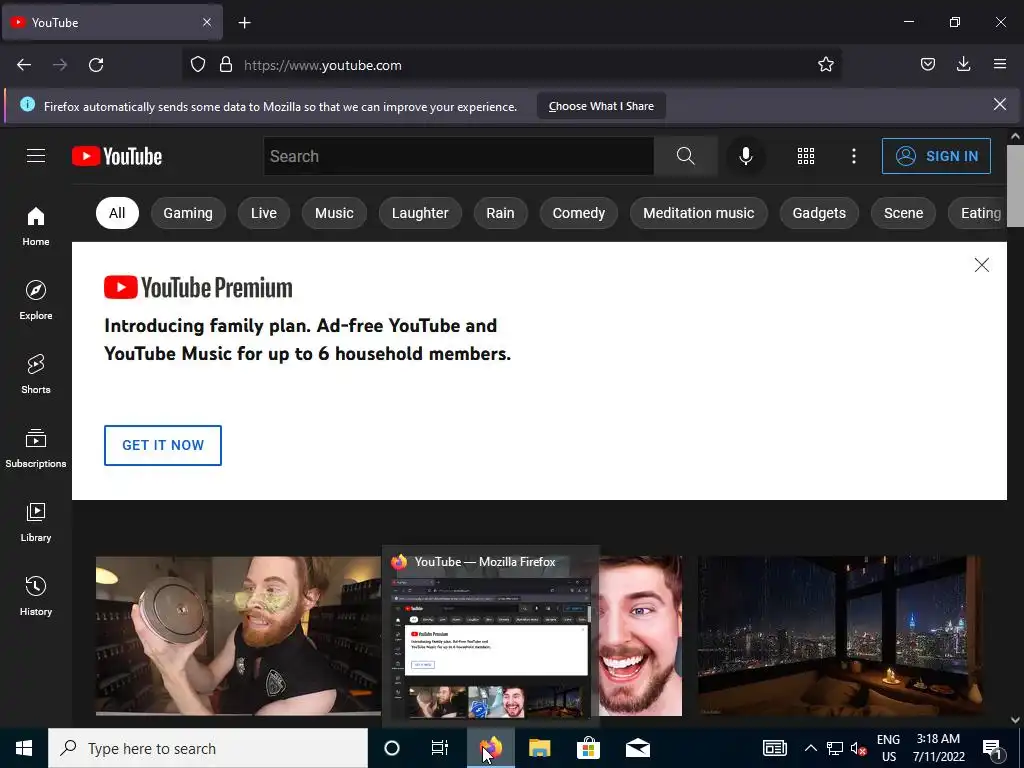1024x768 pixels.
Task: Open tracking protection shield icon
Action: pos(198,65)
